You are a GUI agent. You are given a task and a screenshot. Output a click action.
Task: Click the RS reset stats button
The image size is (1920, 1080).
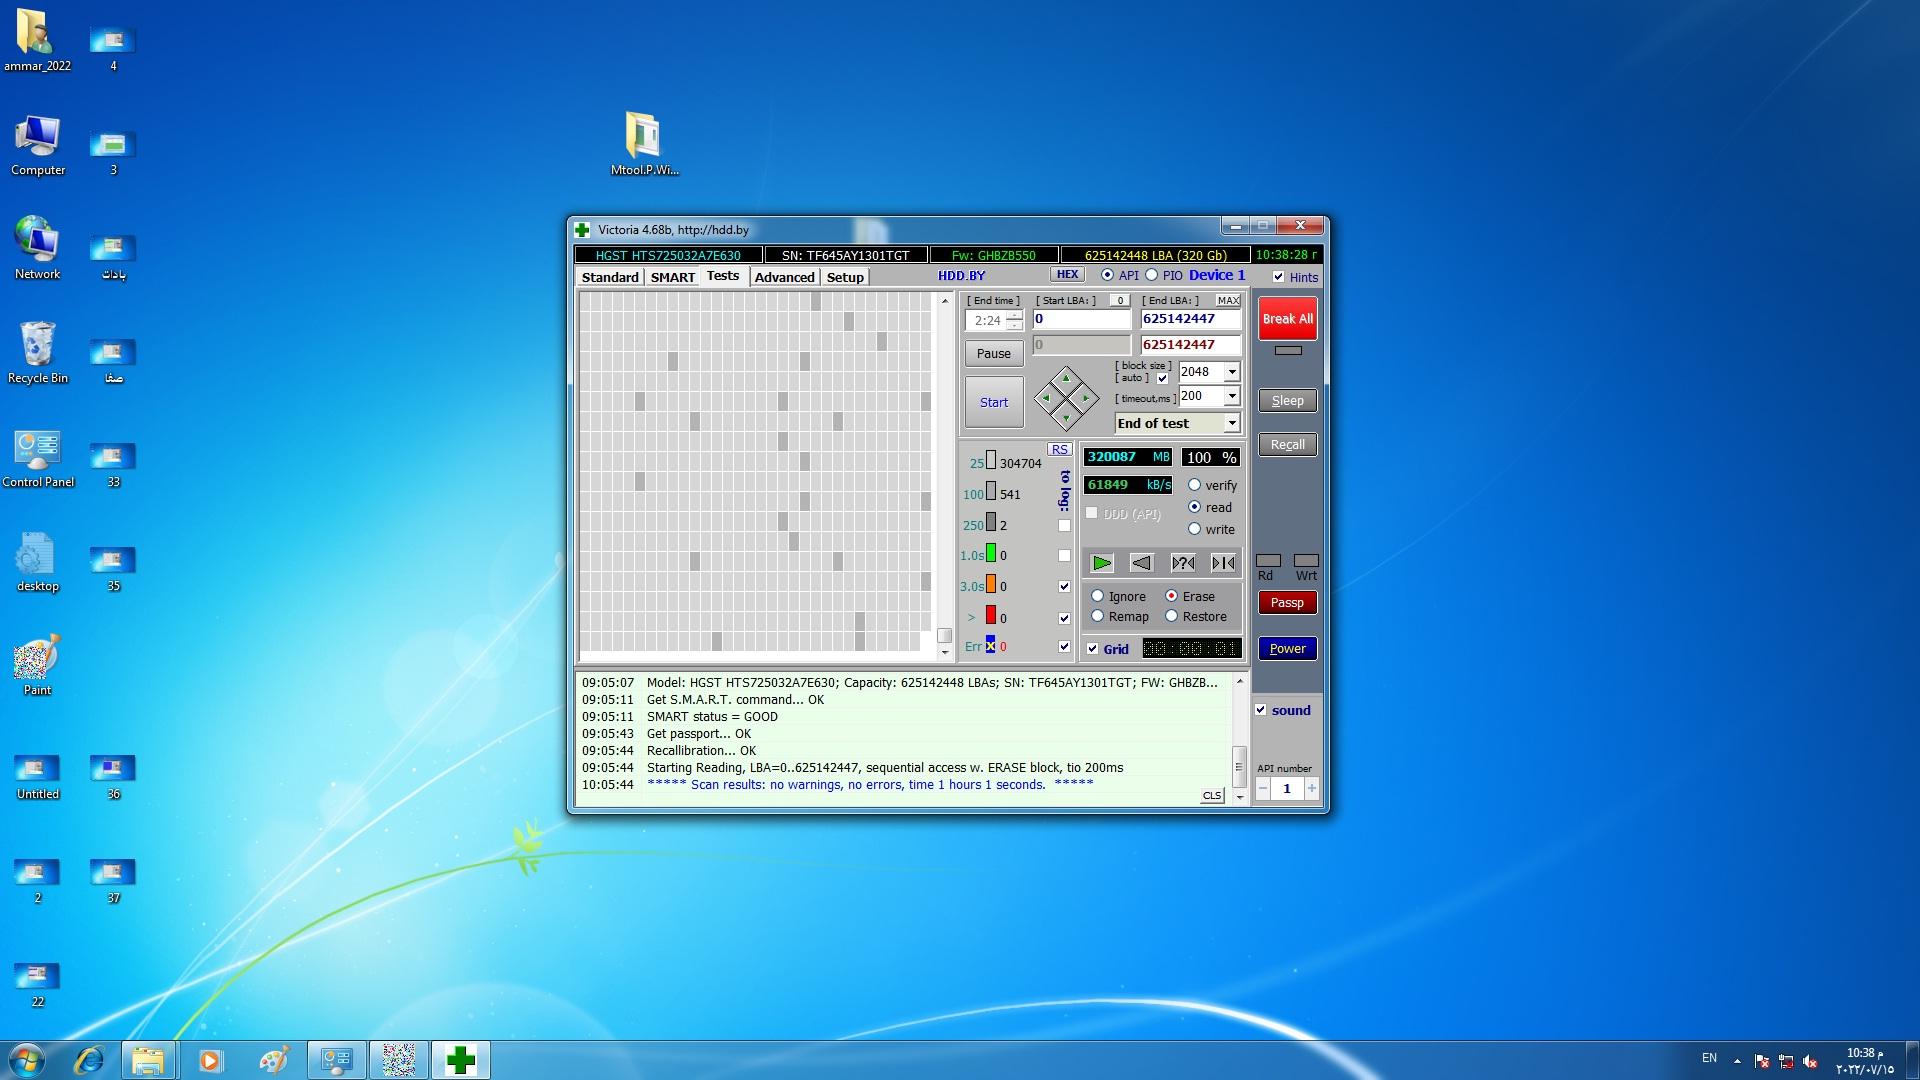(1059, 449)
